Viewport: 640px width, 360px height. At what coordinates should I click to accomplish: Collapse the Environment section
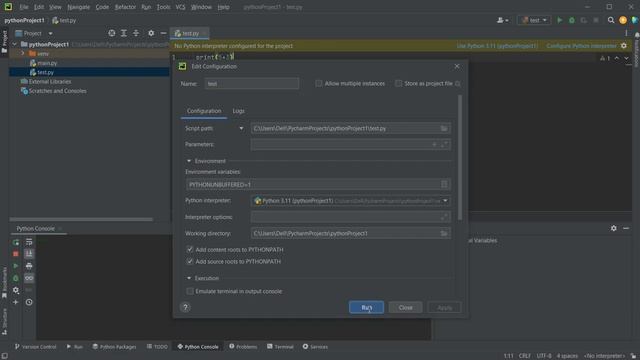click(189, 161)
